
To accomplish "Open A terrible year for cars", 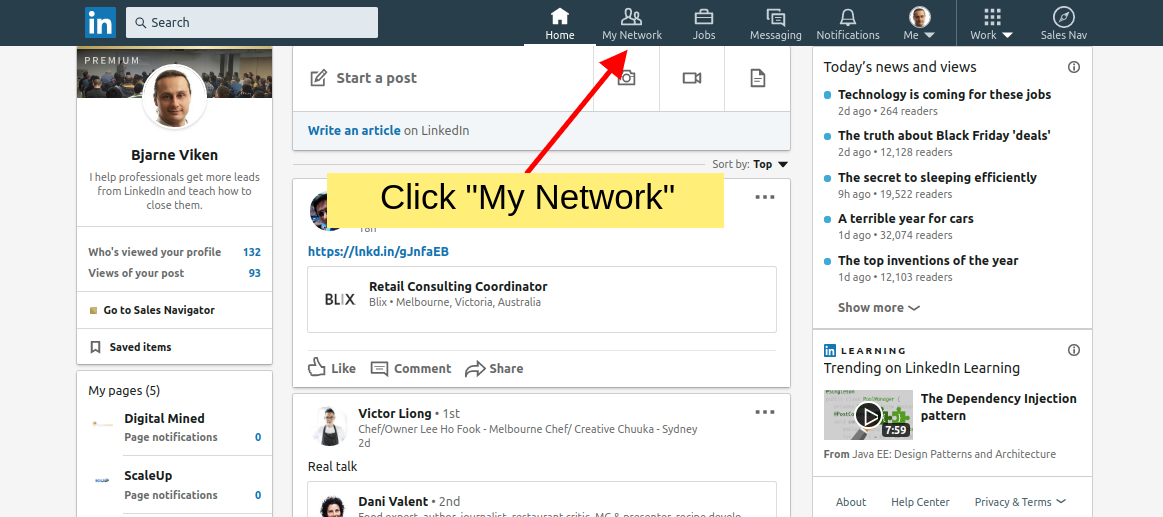I will point(906,219).
